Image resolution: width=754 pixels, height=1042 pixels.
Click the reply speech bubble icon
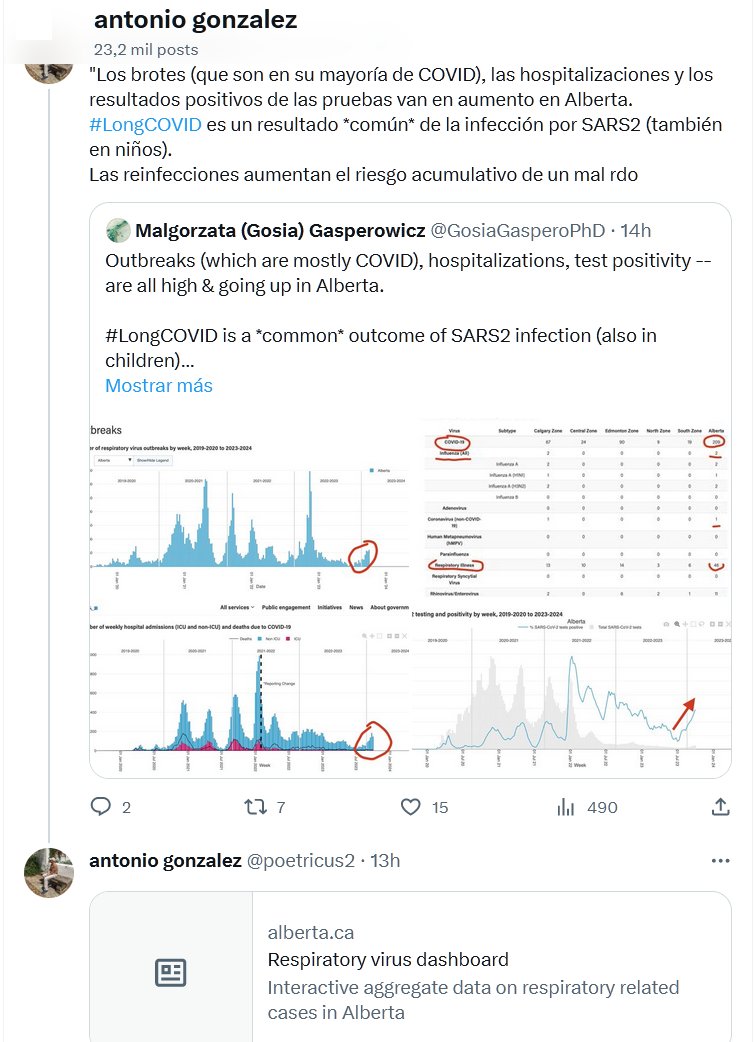(x=101, y=806)
